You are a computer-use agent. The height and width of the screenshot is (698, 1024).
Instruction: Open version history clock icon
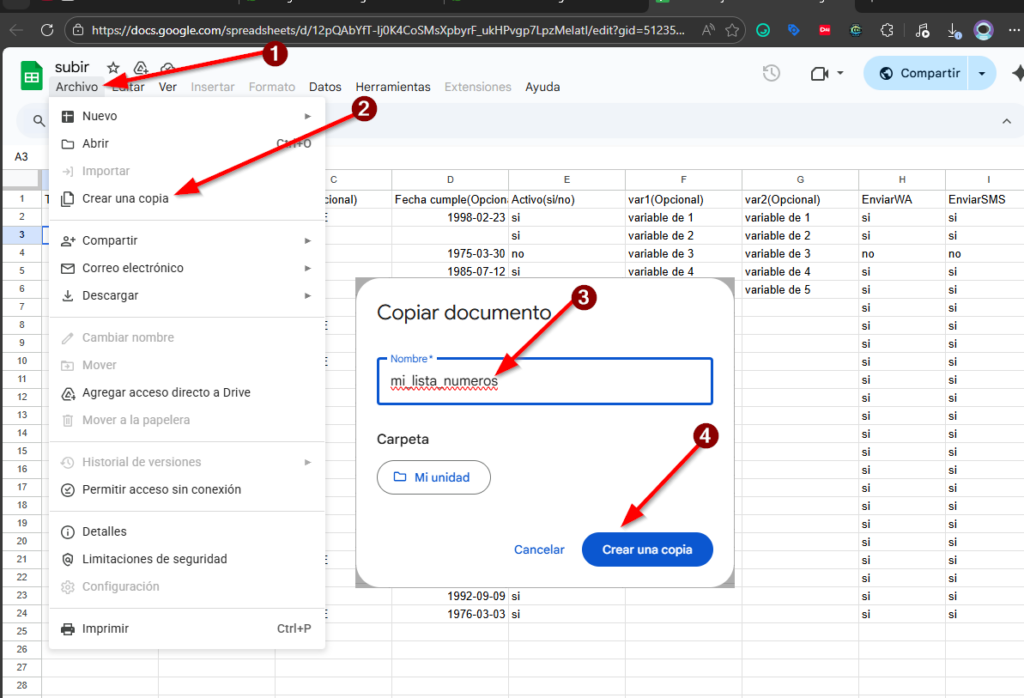click(x=771, y=73)
